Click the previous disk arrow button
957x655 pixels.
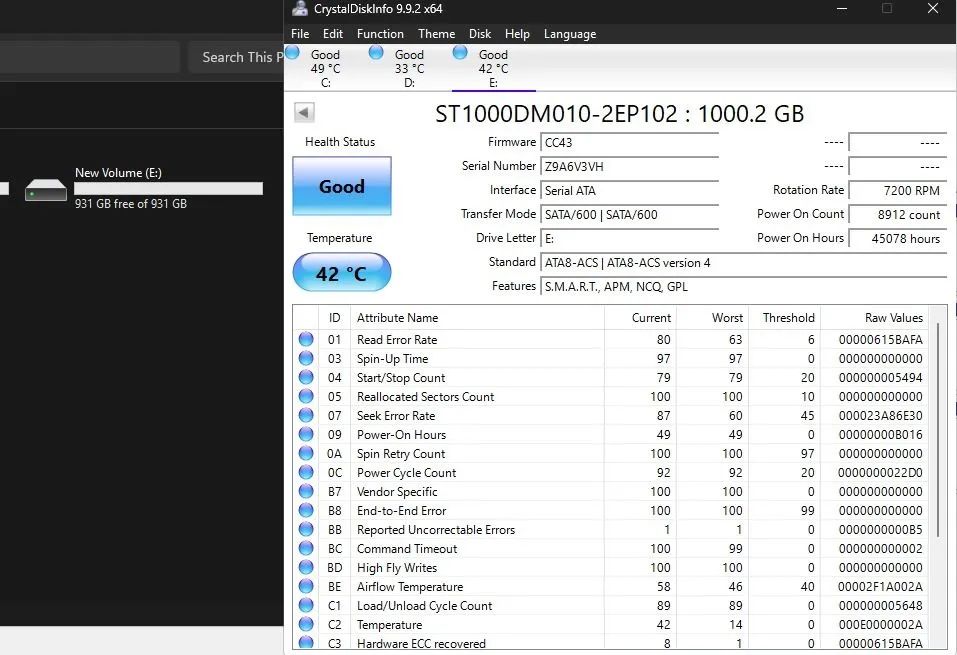pos(304,112)
